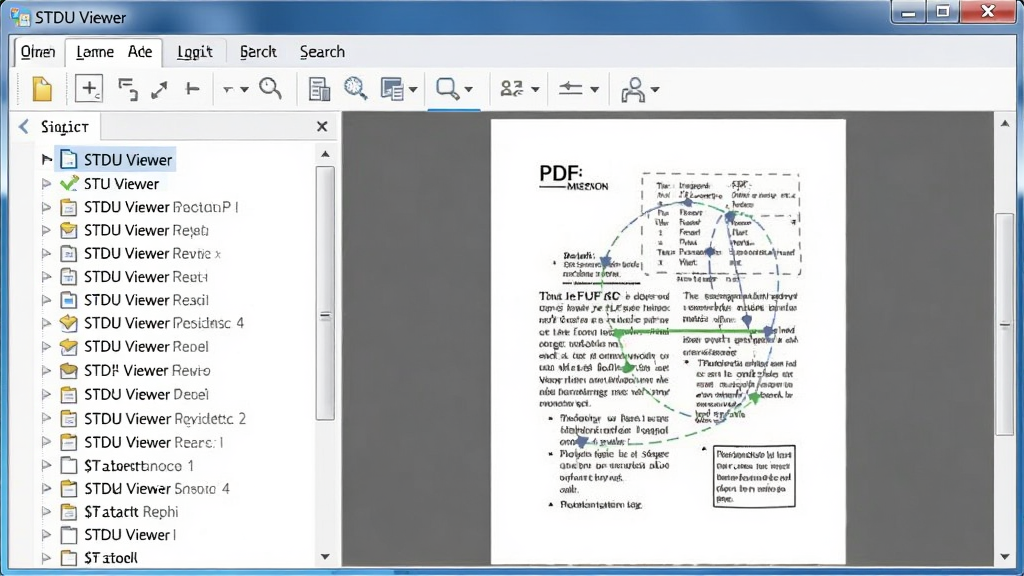Screen dimensions: 1024x576
Task: Click the yellow open-file icon
Action: point(42,89)
